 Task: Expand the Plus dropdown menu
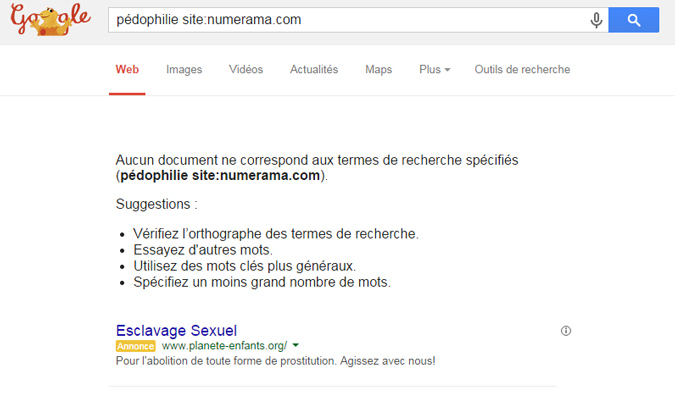tap(434, 69)
